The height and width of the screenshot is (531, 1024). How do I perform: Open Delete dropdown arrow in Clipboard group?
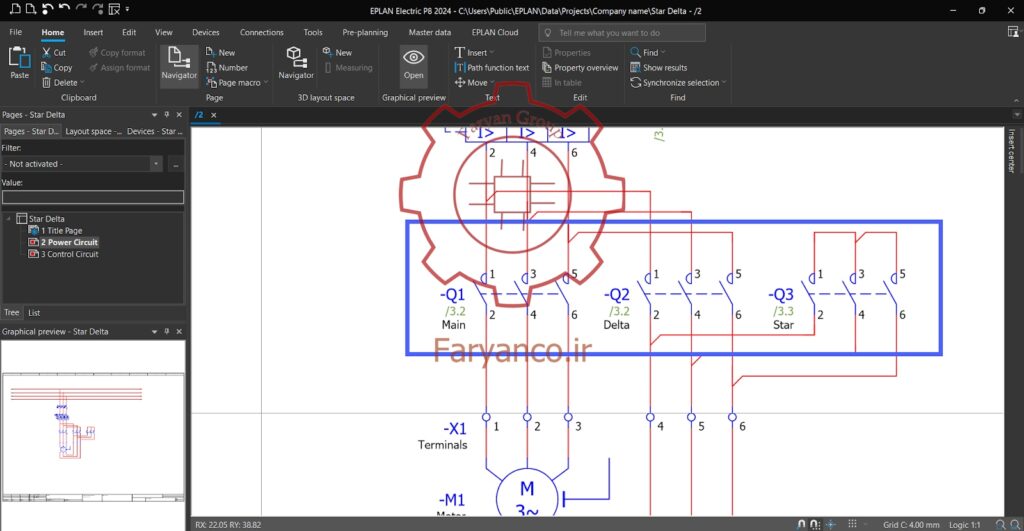(82, 83)
